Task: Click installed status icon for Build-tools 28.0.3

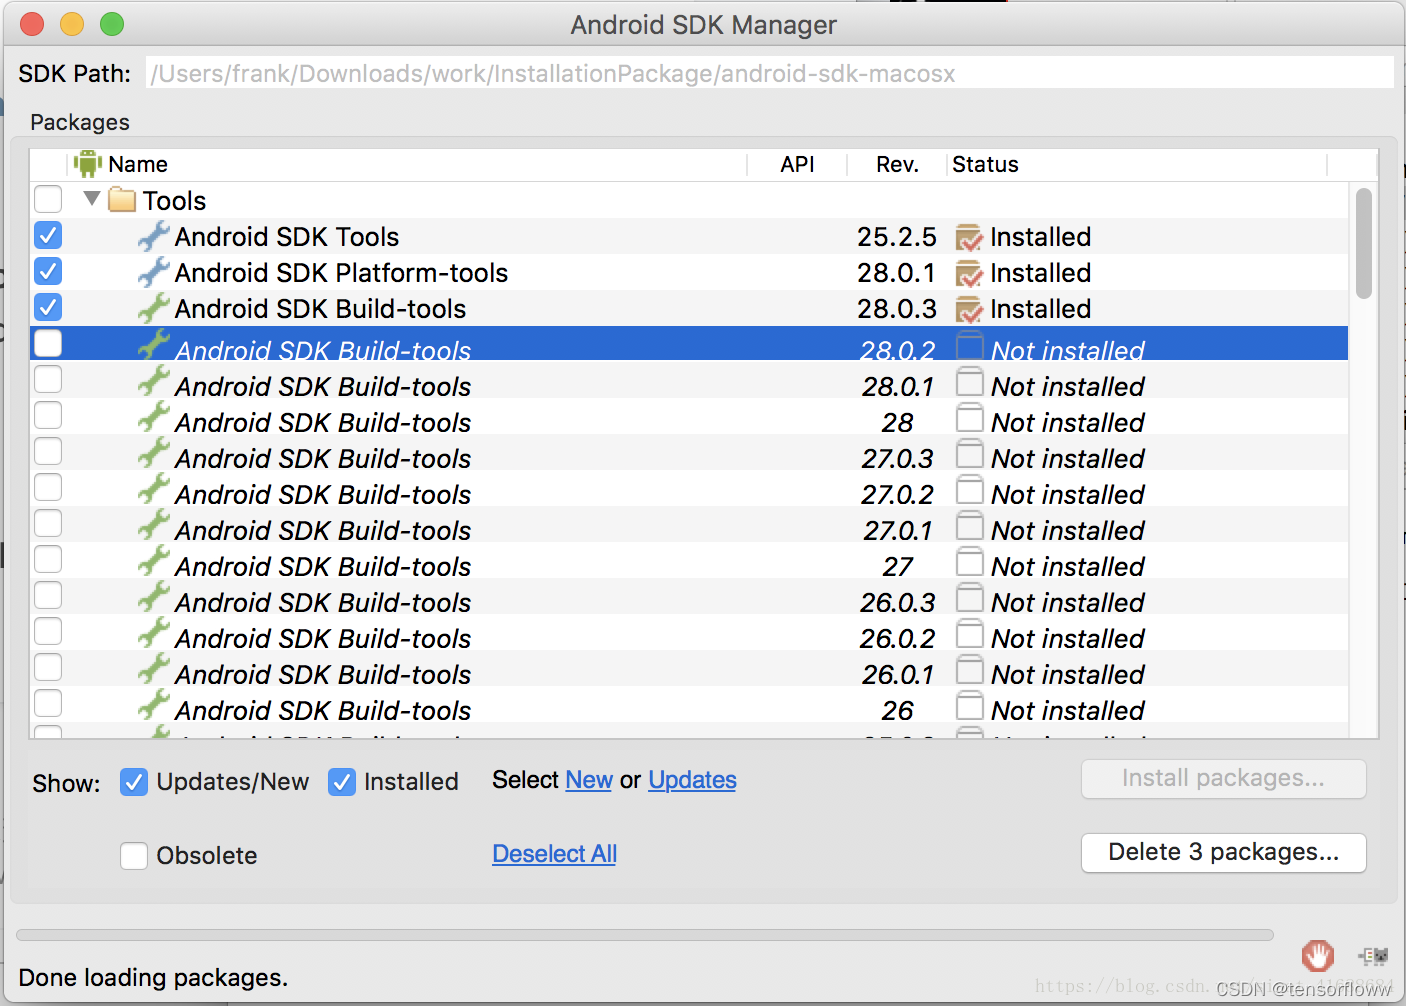Action: 969,310
